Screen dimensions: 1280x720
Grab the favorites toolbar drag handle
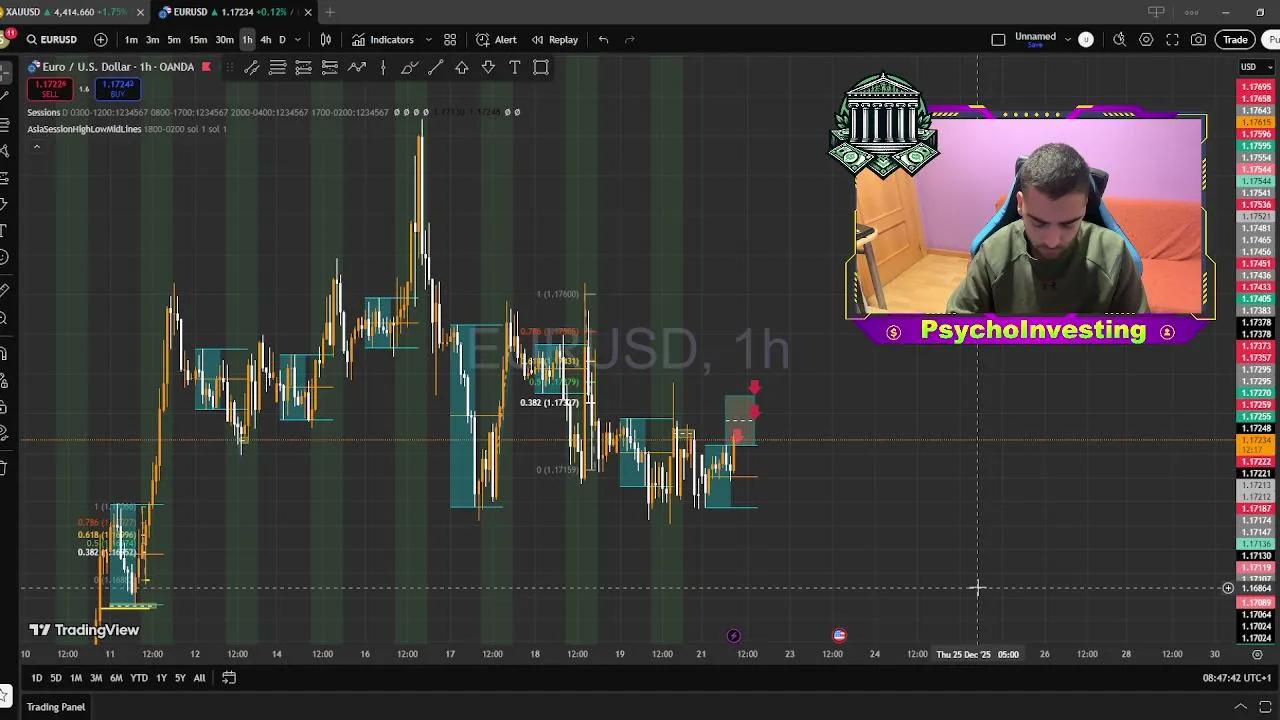229,68
